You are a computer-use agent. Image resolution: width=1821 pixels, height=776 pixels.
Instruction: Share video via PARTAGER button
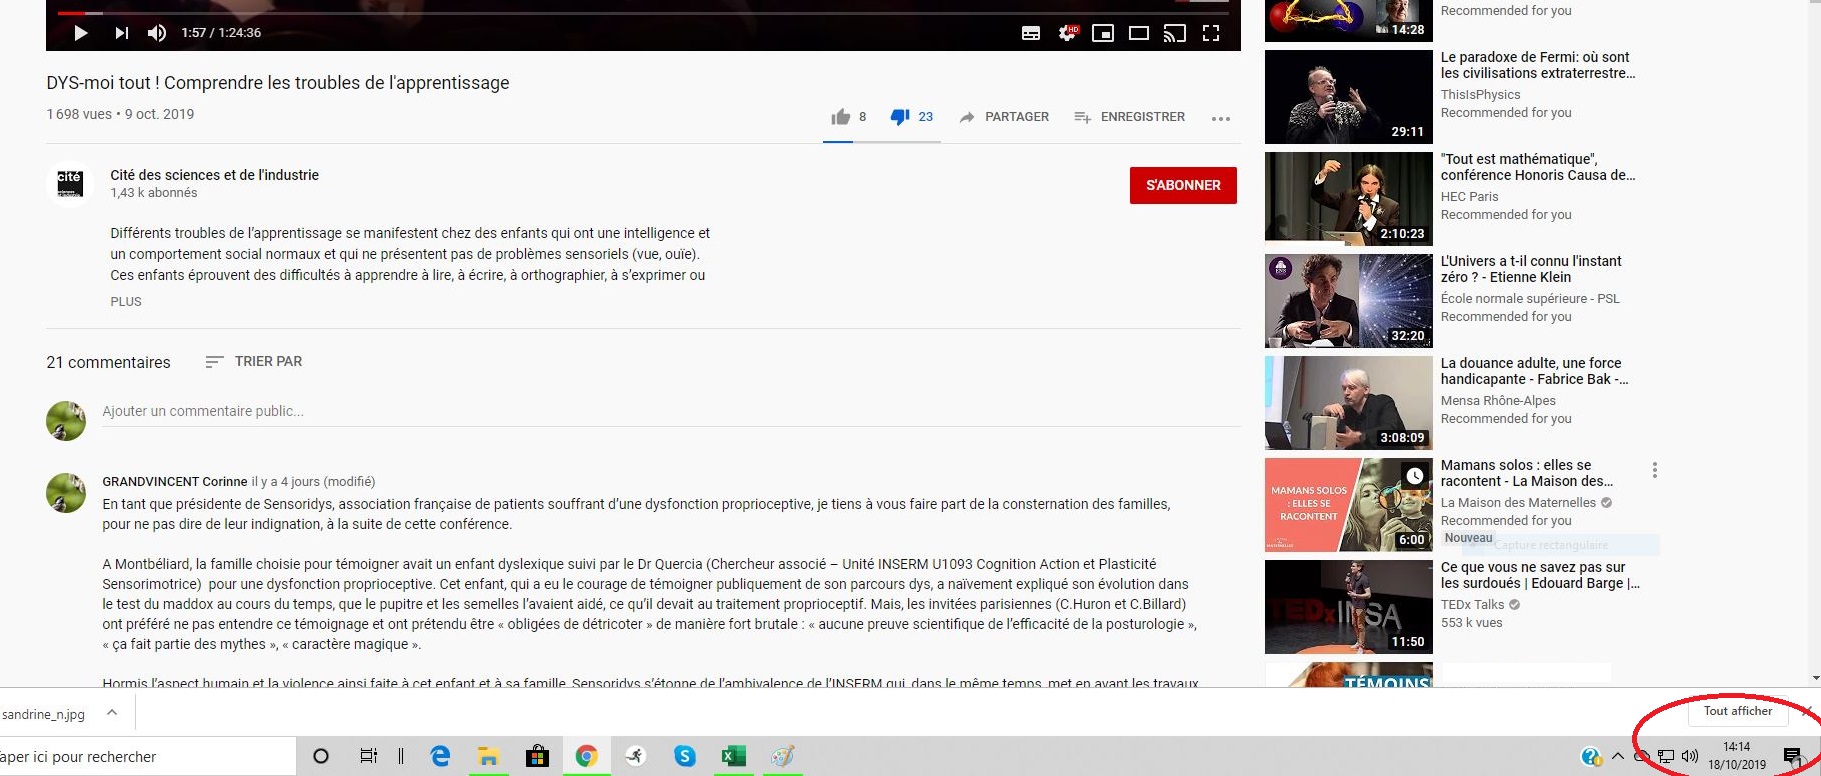[1004, 117]
